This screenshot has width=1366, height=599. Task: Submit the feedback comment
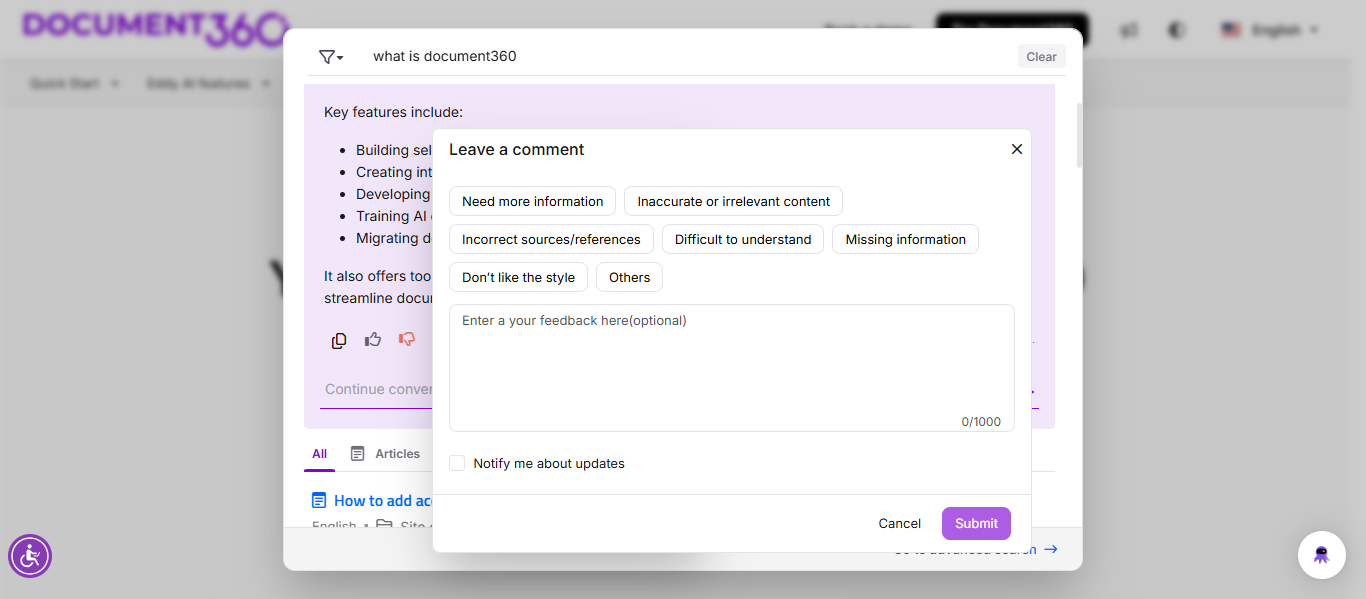point(976,523)
